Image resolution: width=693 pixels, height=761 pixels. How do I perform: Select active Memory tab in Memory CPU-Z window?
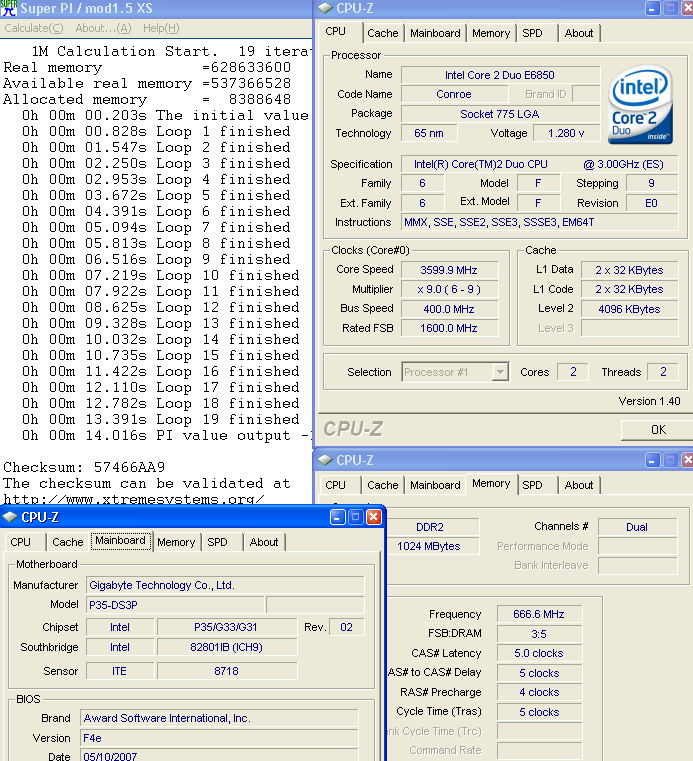(491, 483)
